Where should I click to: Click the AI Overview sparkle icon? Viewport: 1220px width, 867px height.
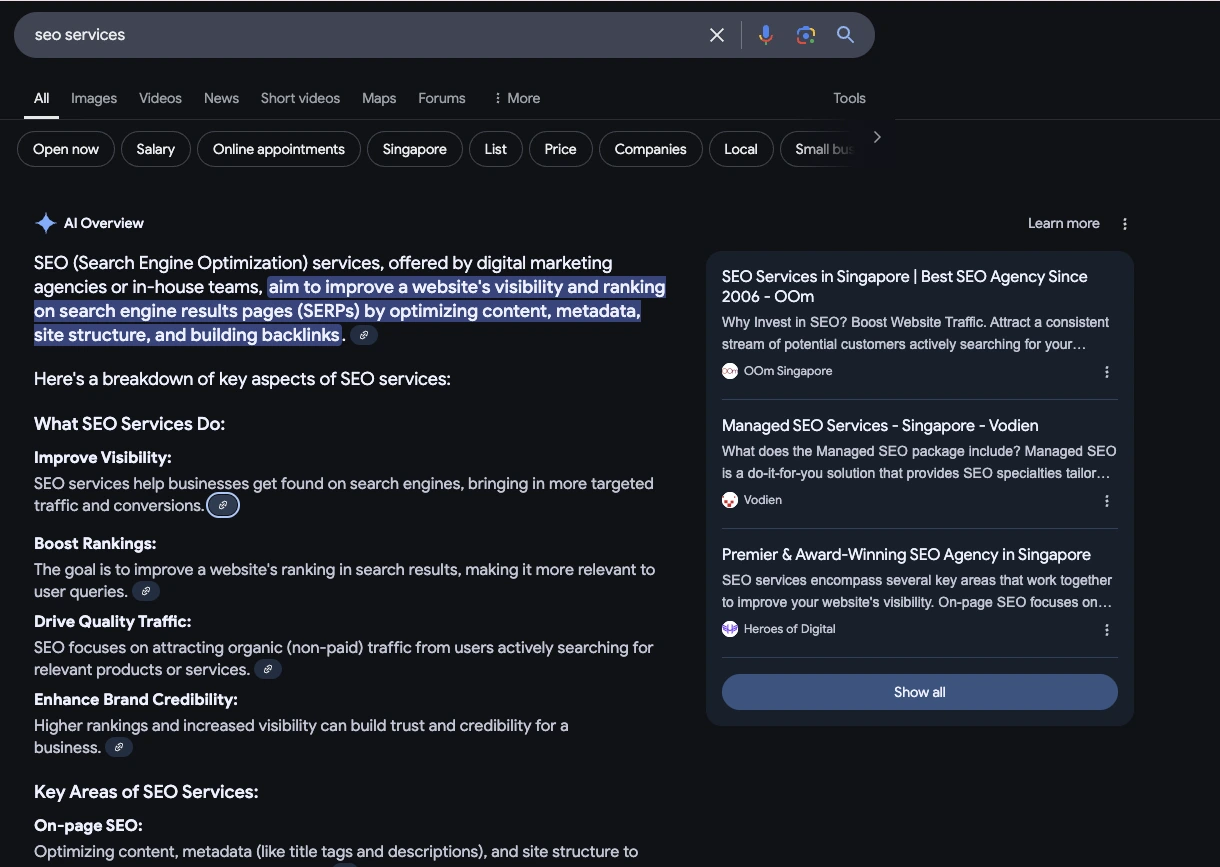point(45,223)
